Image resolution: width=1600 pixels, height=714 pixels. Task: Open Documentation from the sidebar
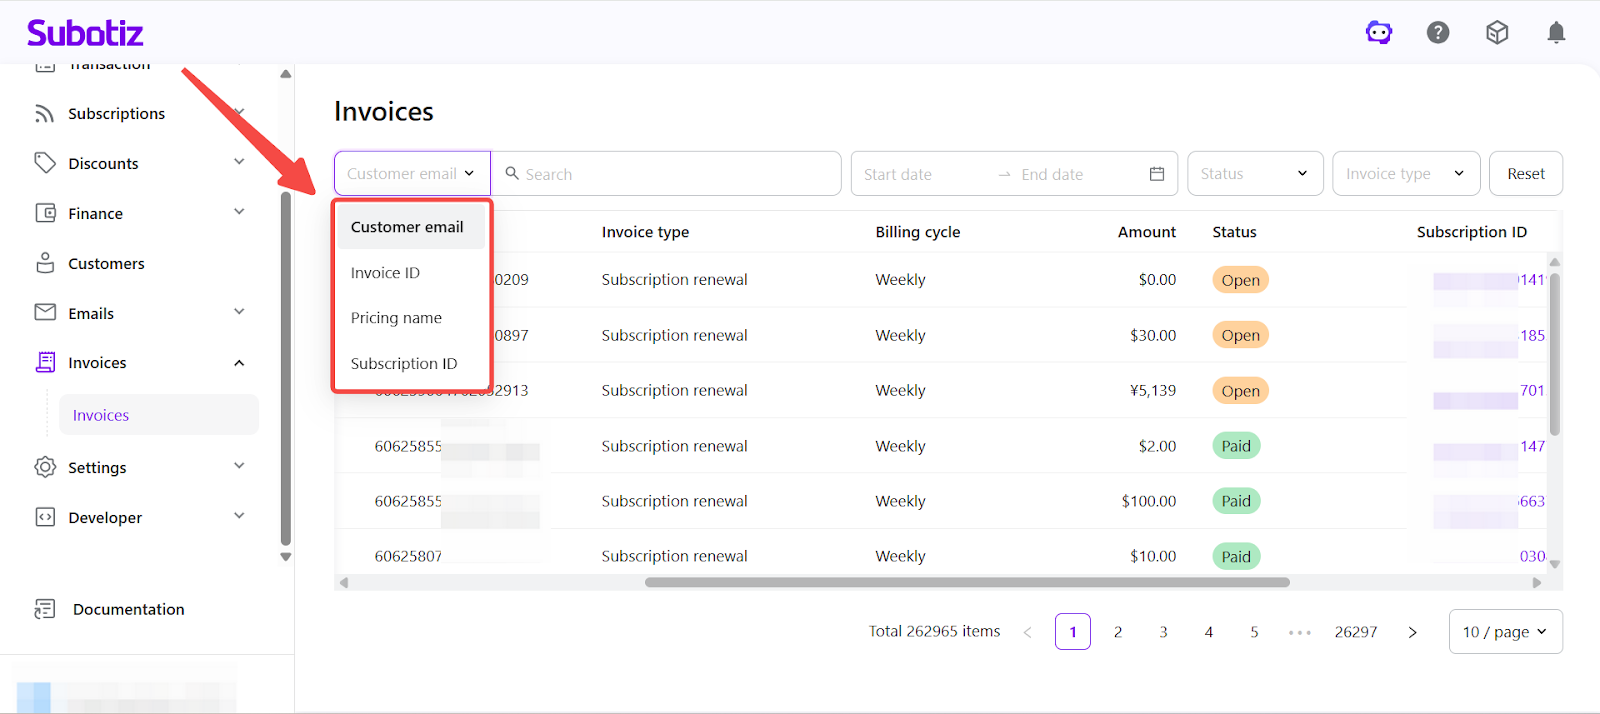128,609
